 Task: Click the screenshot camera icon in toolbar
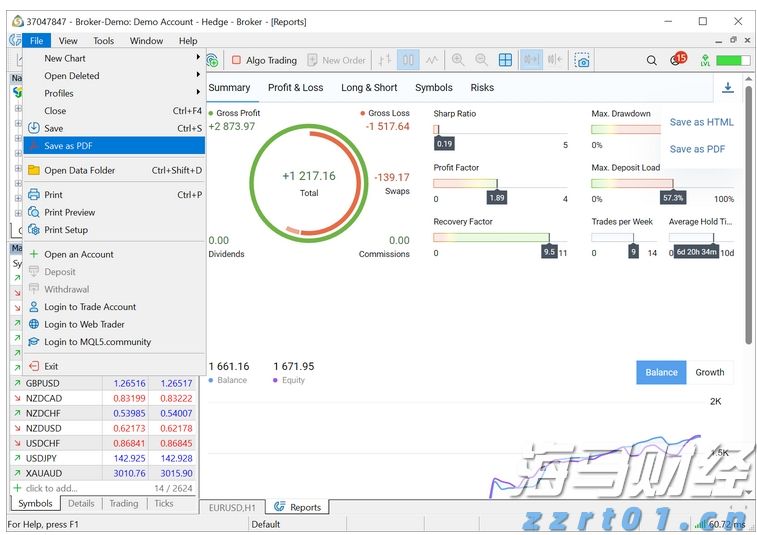pyautogui.click(x=582, y=60)
